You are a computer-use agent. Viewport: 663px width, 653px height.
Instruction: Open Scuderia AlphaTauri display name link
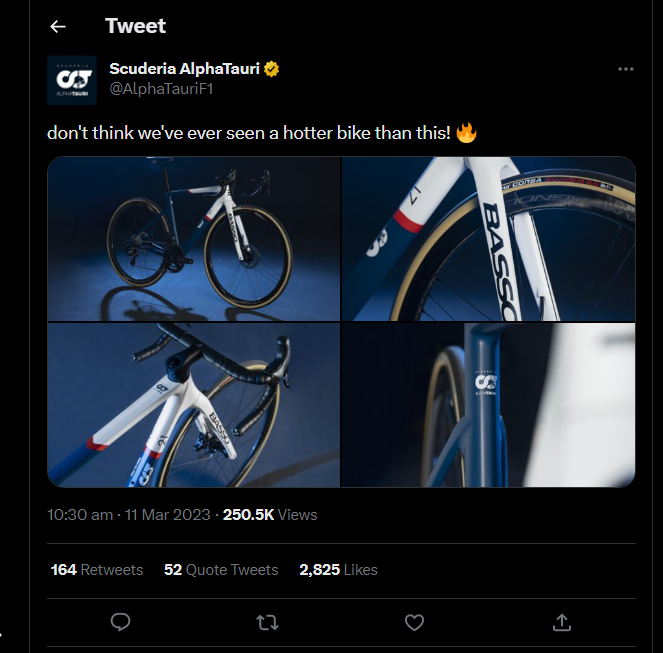tap(184, 69)
